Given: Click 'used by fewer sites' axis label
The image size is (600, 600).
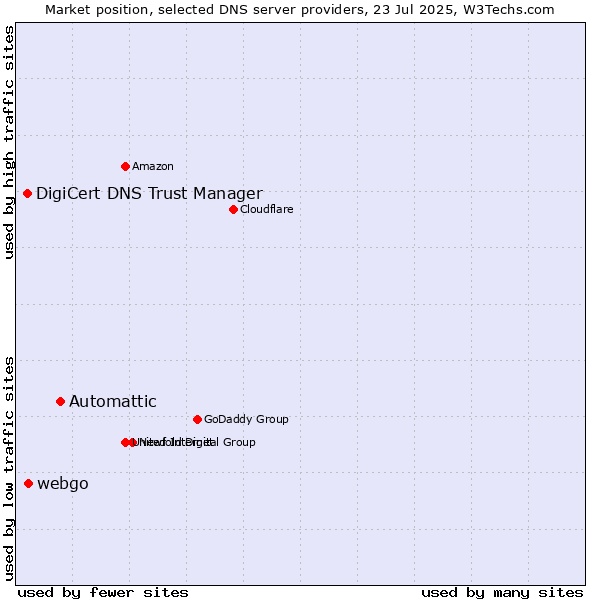Looking at the screenshot, I should [103, 593].
